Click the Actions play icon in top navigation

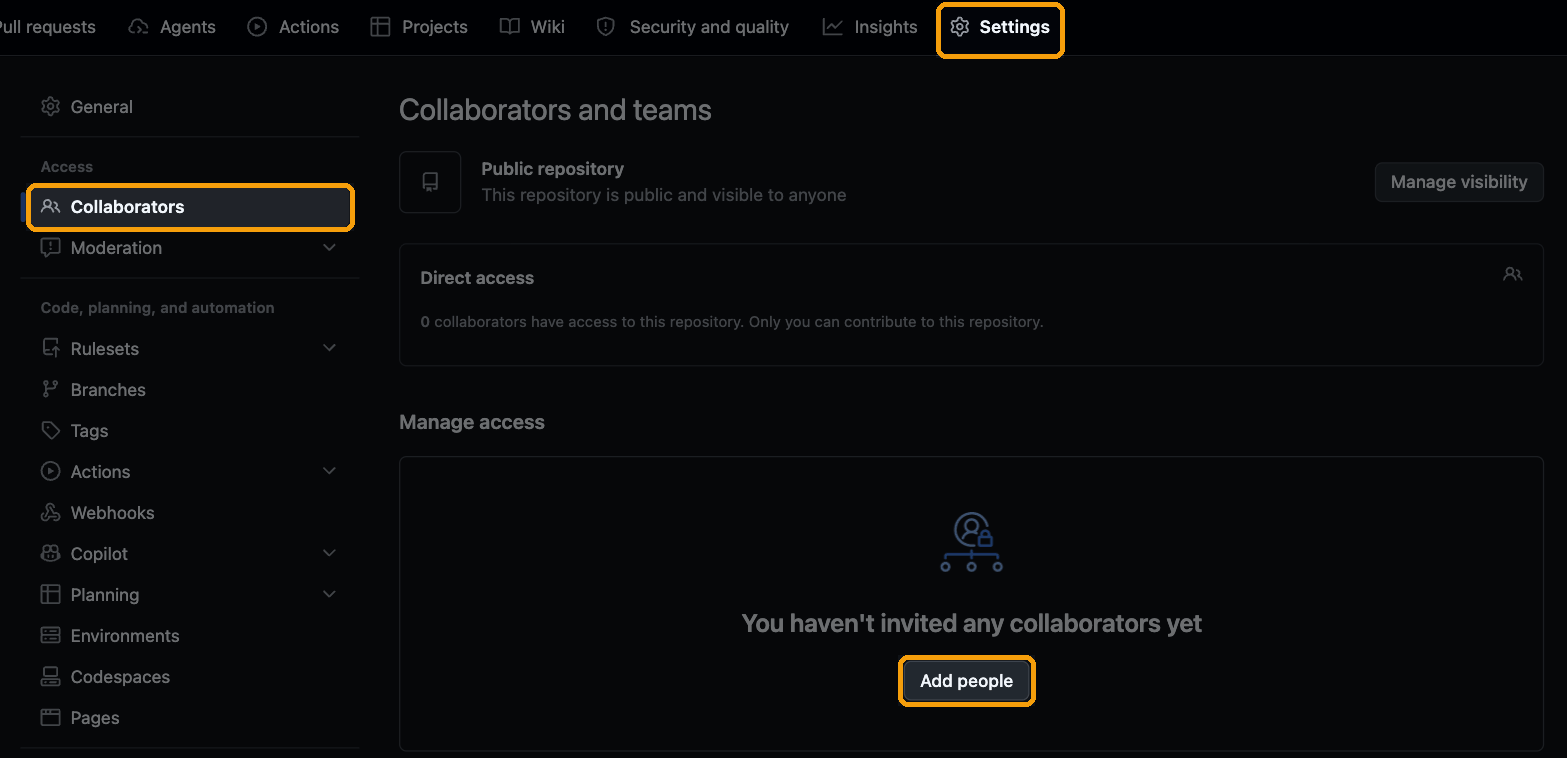pos(257,27)
